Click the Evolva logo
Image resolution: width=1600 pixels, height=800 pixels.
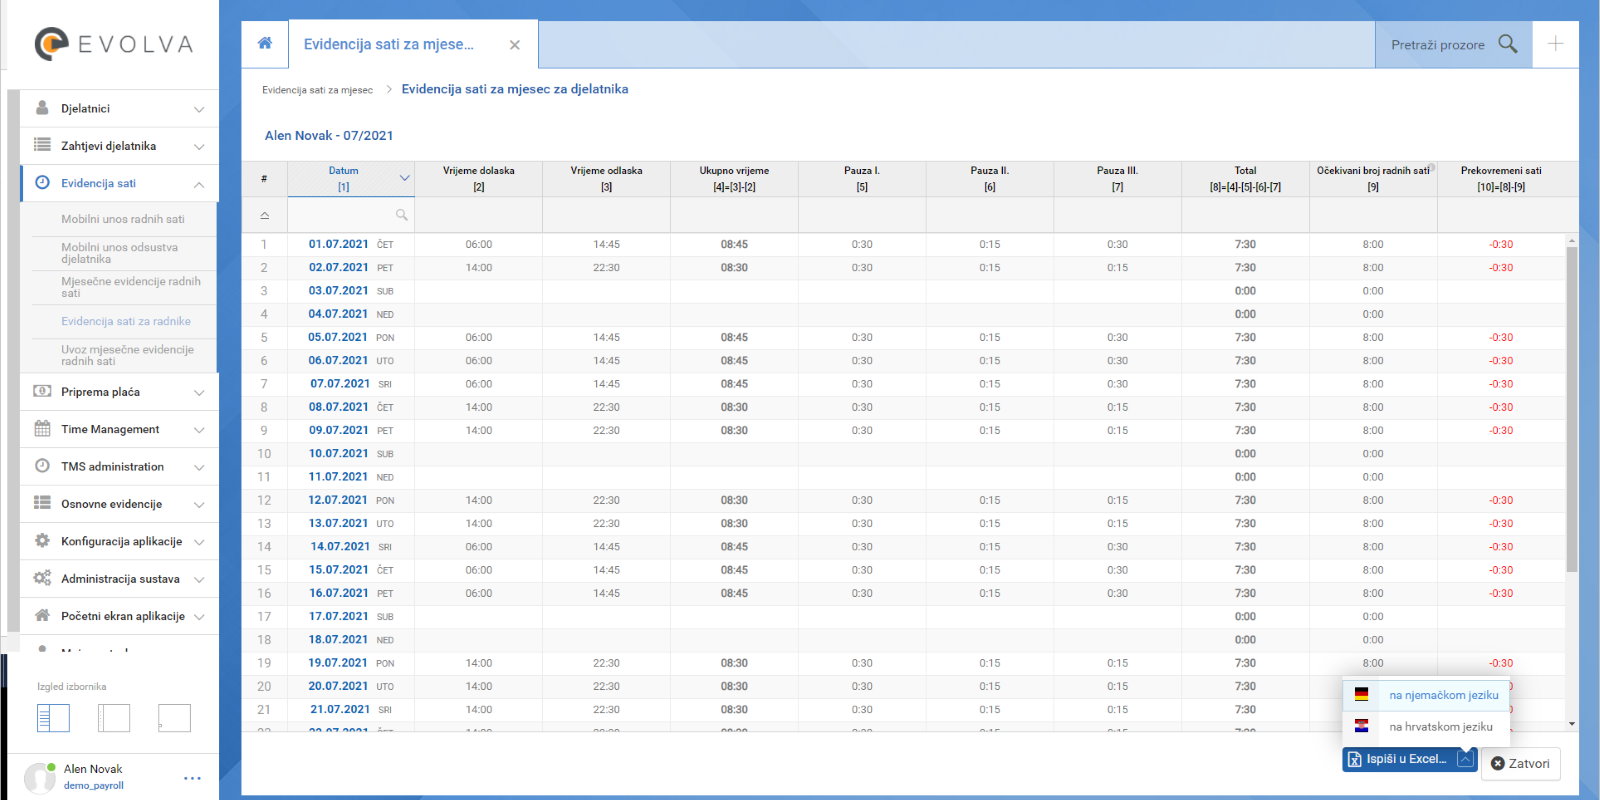tap(113, 44)
